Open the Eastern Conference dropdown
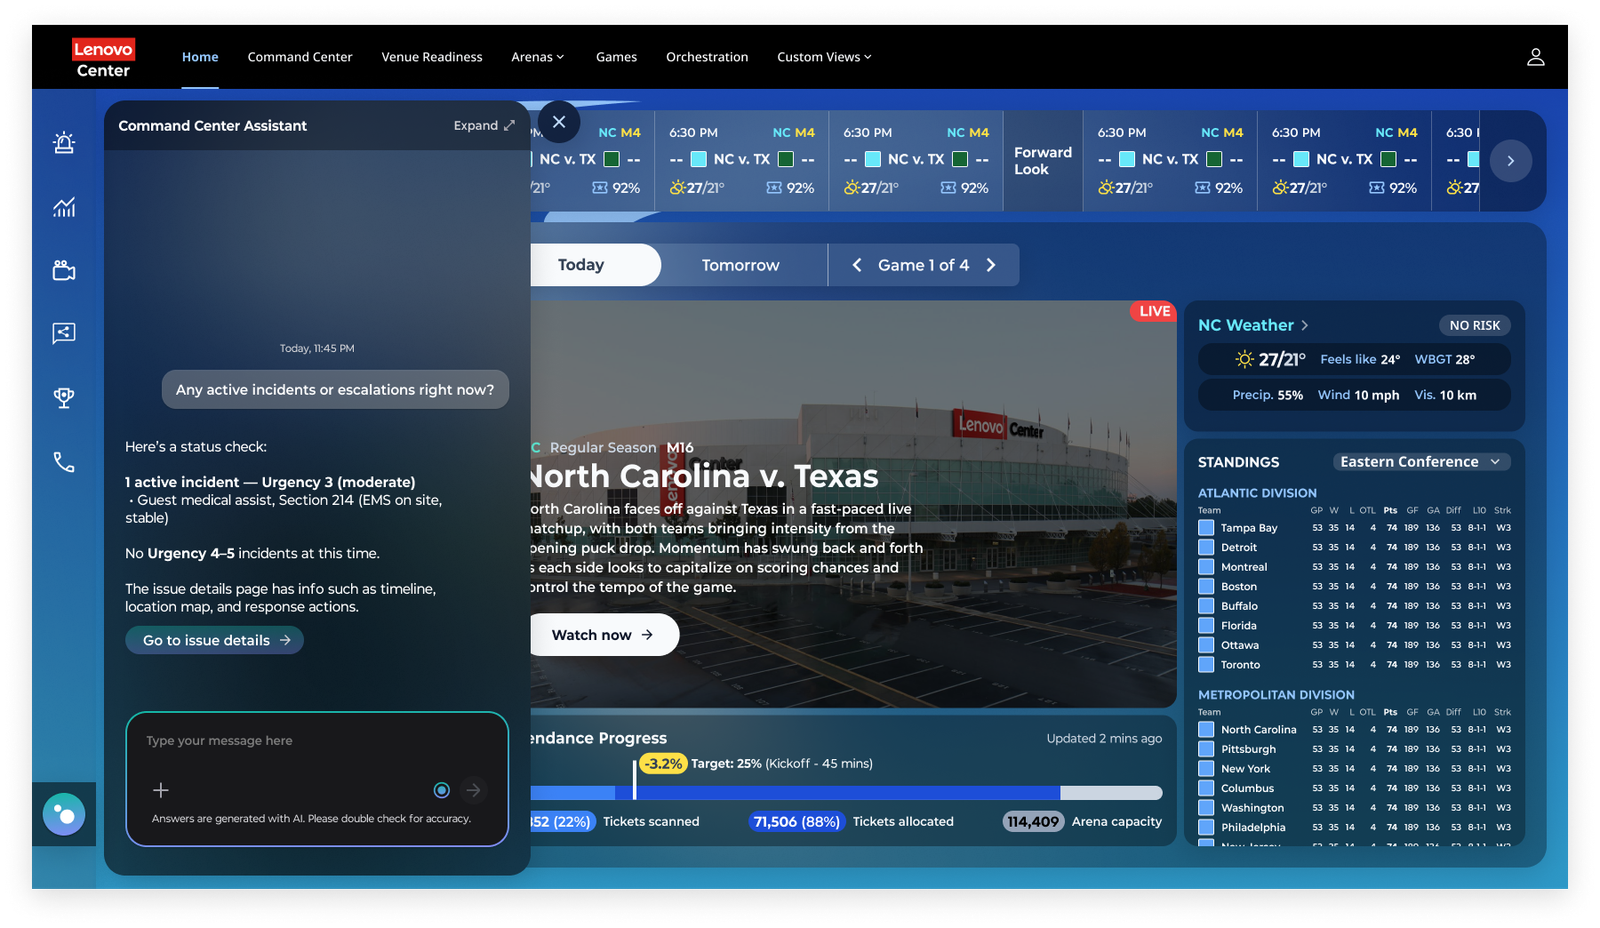 pyautogui.click(x=1421, y=461)
